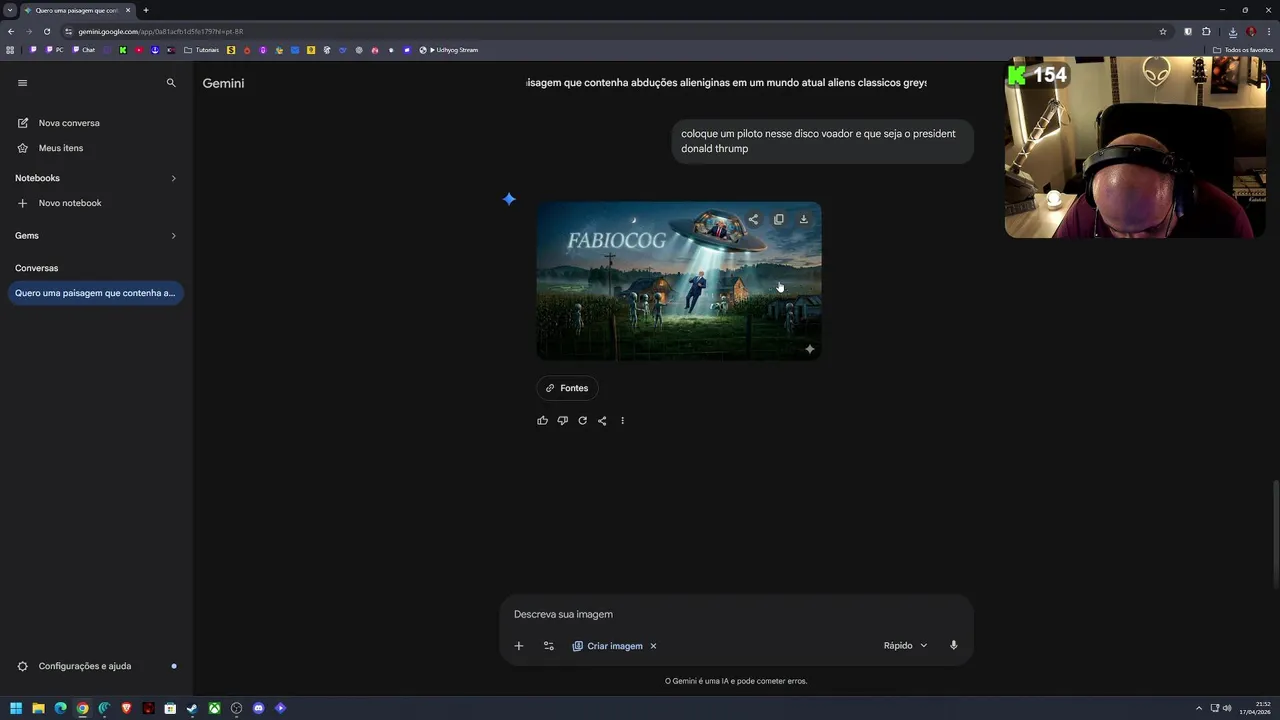Reload the page with refresh icon
1280x720 pixels.
(47, 31)
